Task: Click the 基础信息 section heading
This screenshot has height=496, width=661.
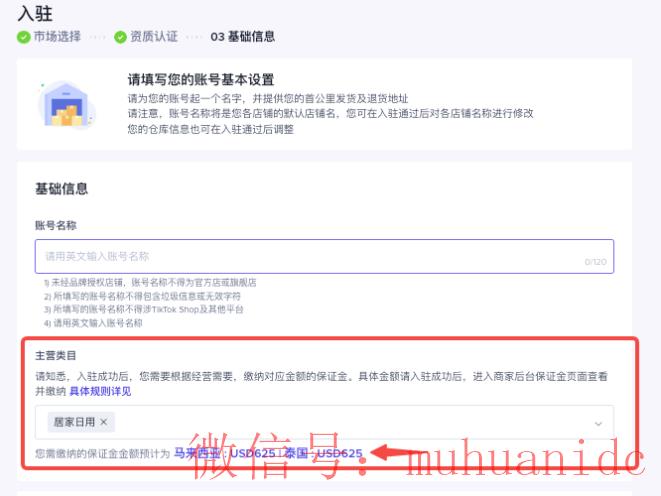Action: pos(62,189)
